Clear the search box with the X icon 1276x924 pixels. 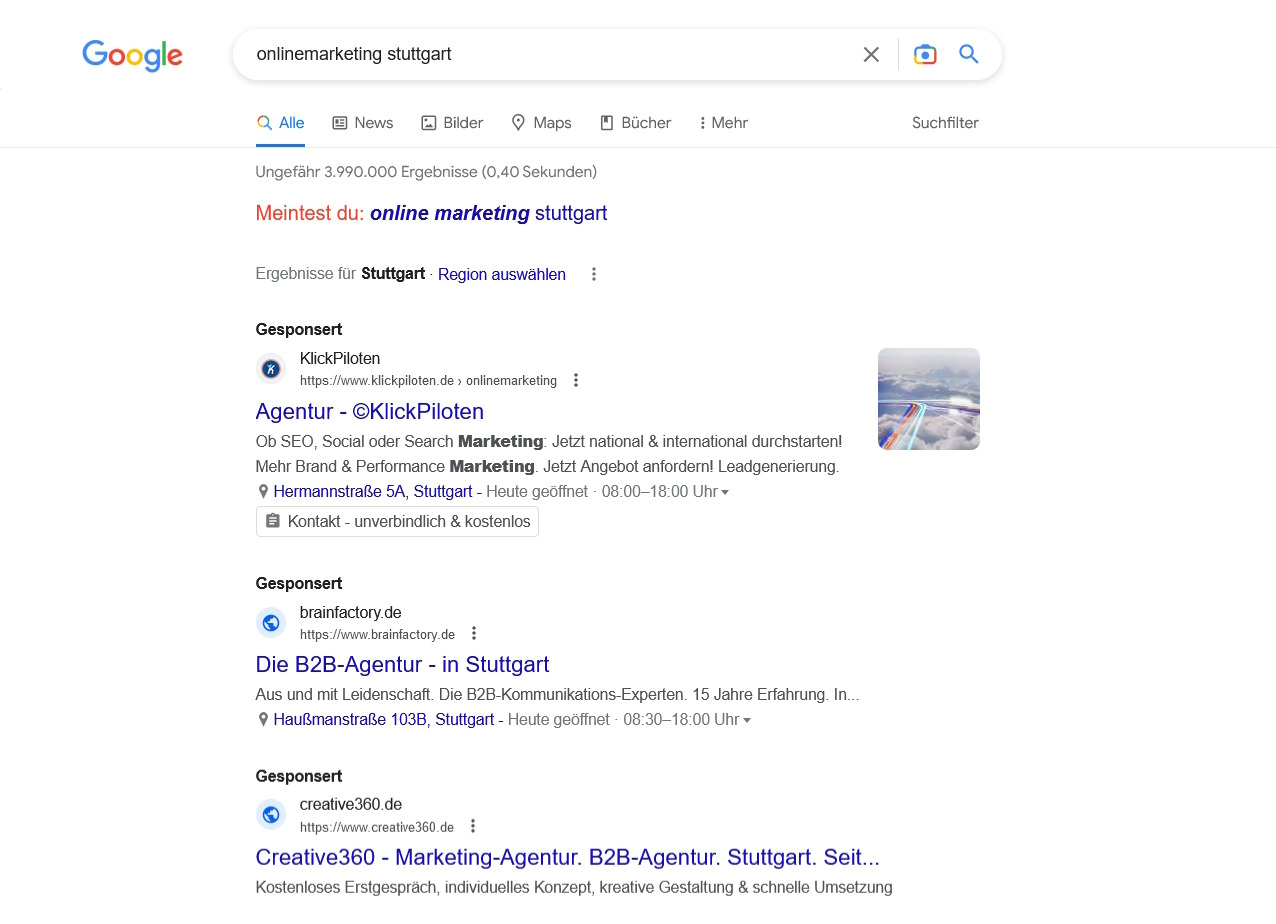[x=871, y=54]
